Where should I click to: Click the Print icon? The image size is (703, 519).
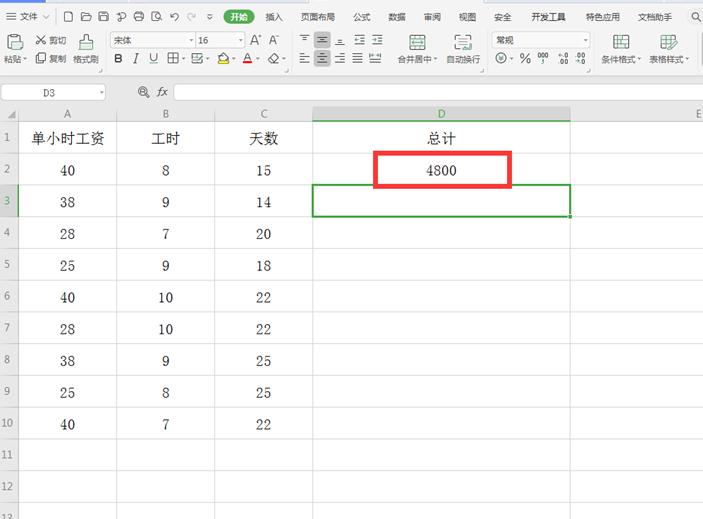tap(139, 17)
